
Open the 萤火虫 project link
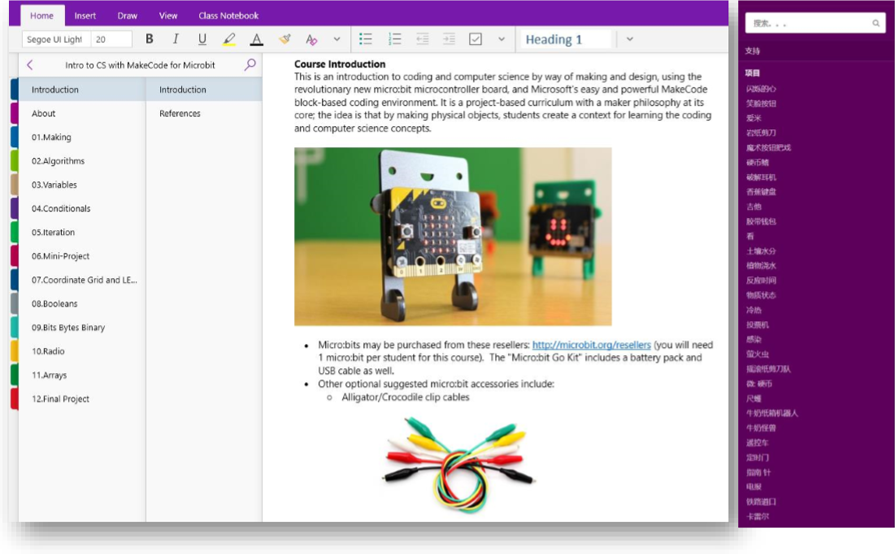point(757,354)
